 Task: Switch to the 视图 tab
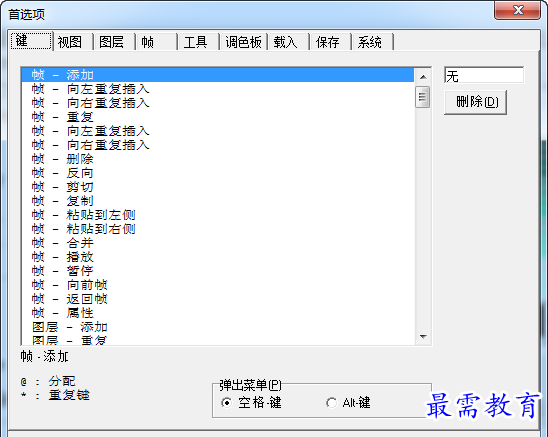(x=73, y=42)
